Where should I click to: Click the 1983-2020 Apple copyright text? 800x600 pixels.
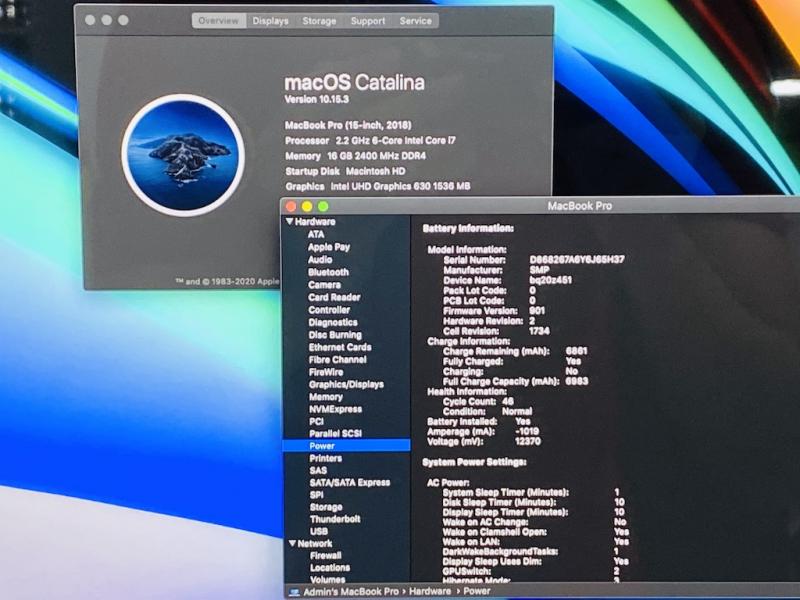pyautogui.click(x=228, y=281)
